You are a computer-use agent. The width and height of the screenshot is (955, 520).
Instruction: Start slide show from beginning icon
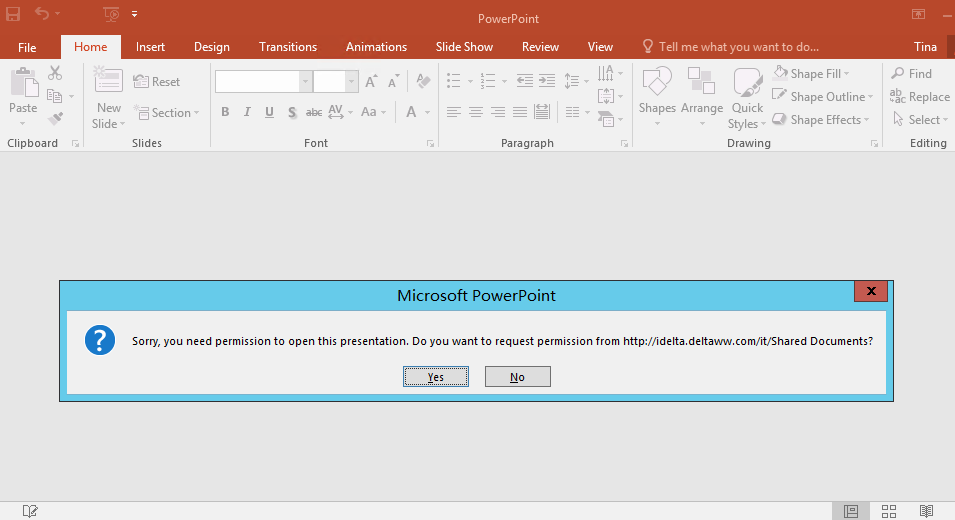[111, 14]
